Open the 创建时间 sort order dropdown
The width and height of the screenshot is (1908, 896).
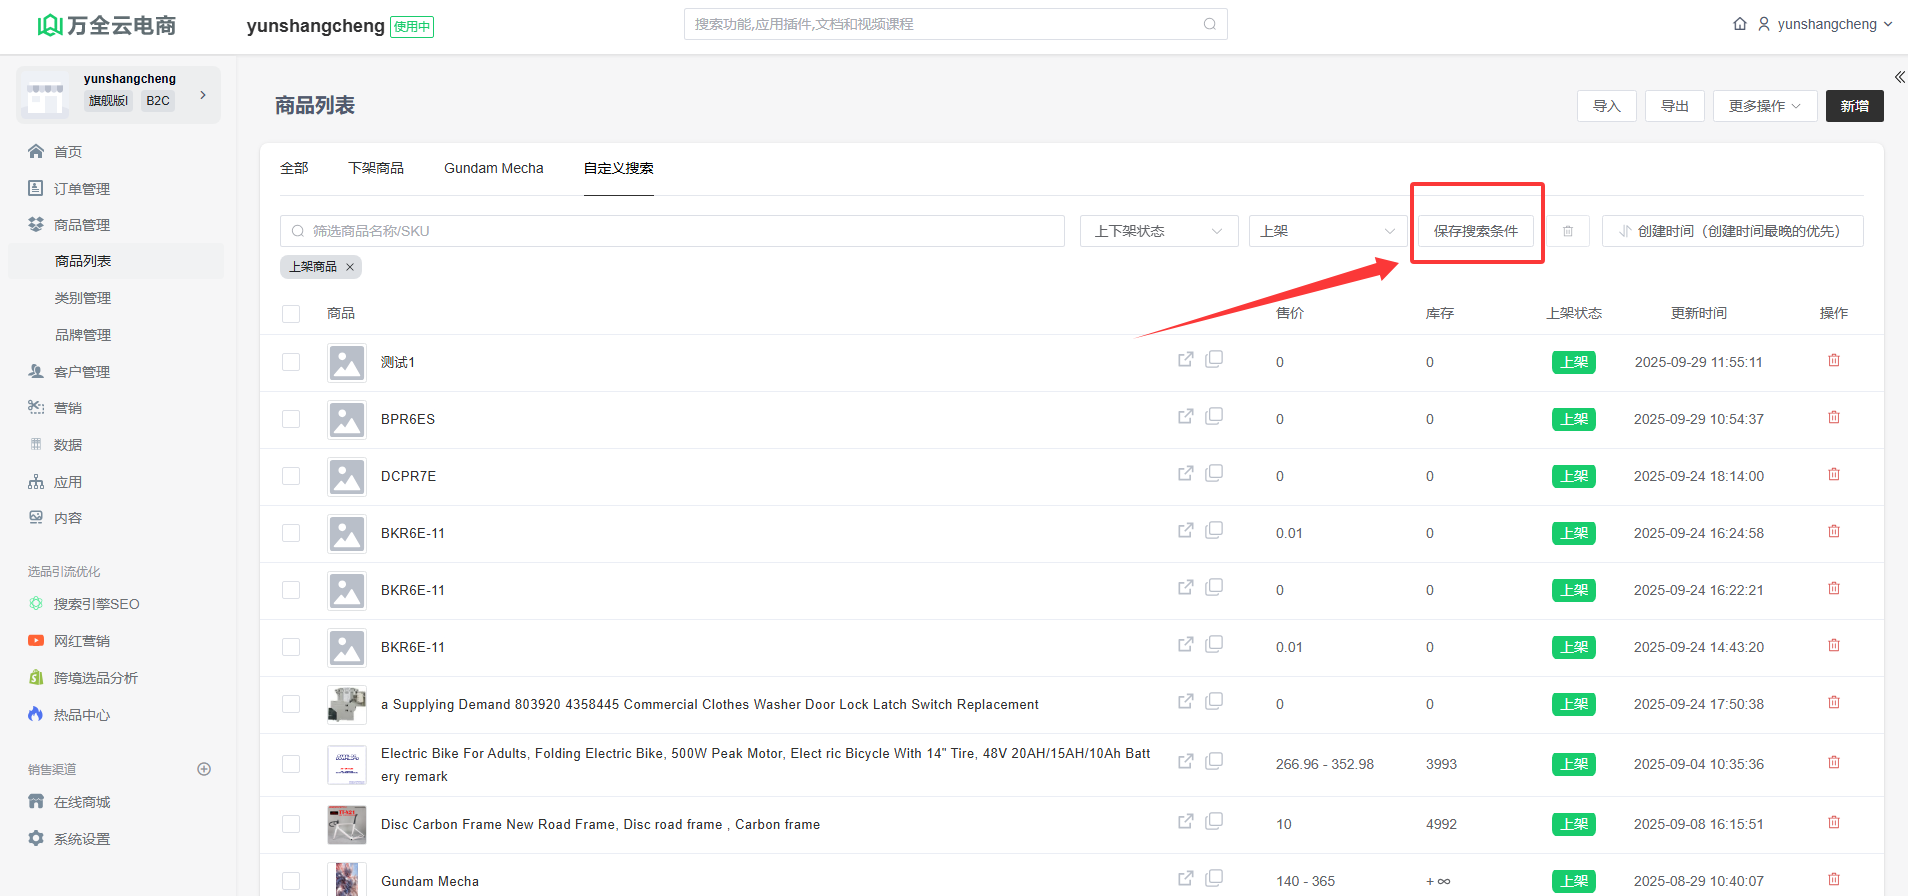pos(1732,231)
